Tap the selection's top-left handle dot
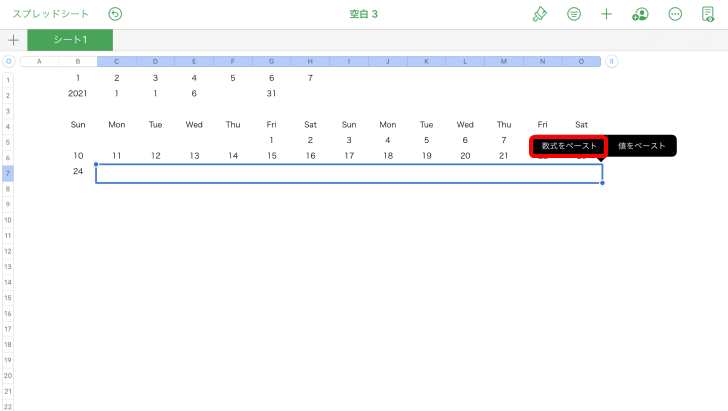The height and width of the screenshot is (411, 728). click(96, 164)
